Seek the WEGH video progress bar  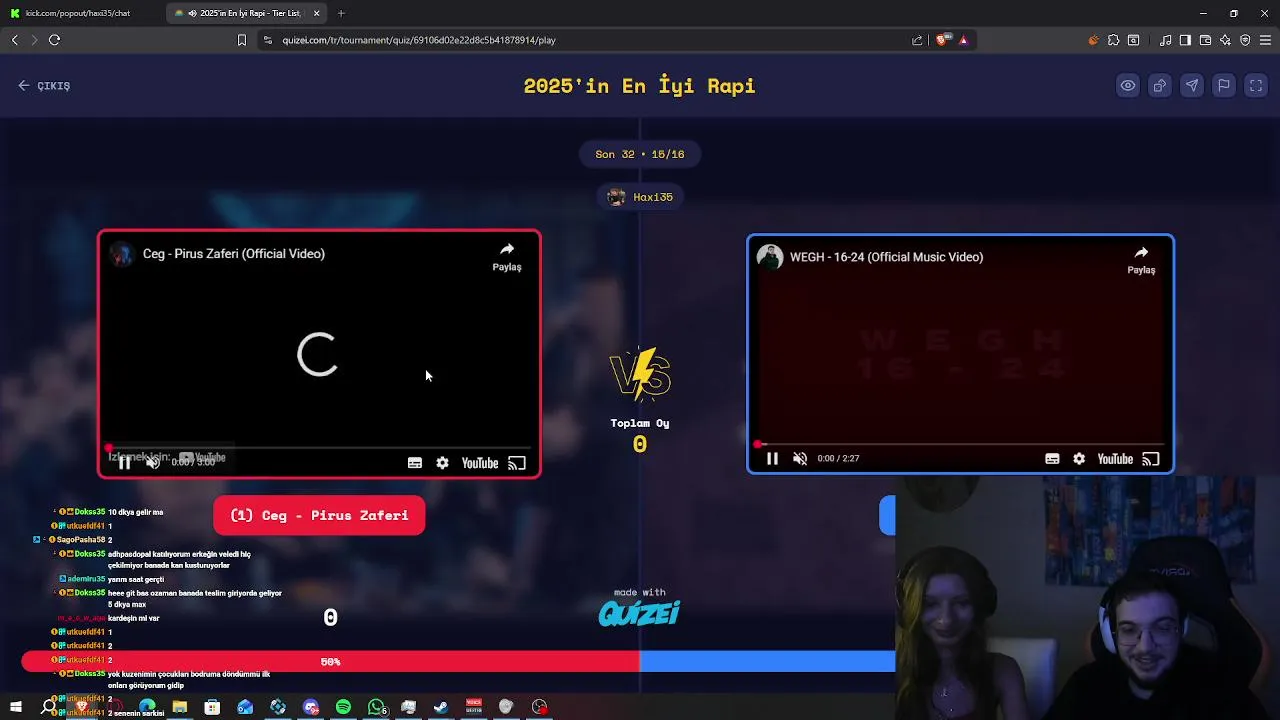961,444
